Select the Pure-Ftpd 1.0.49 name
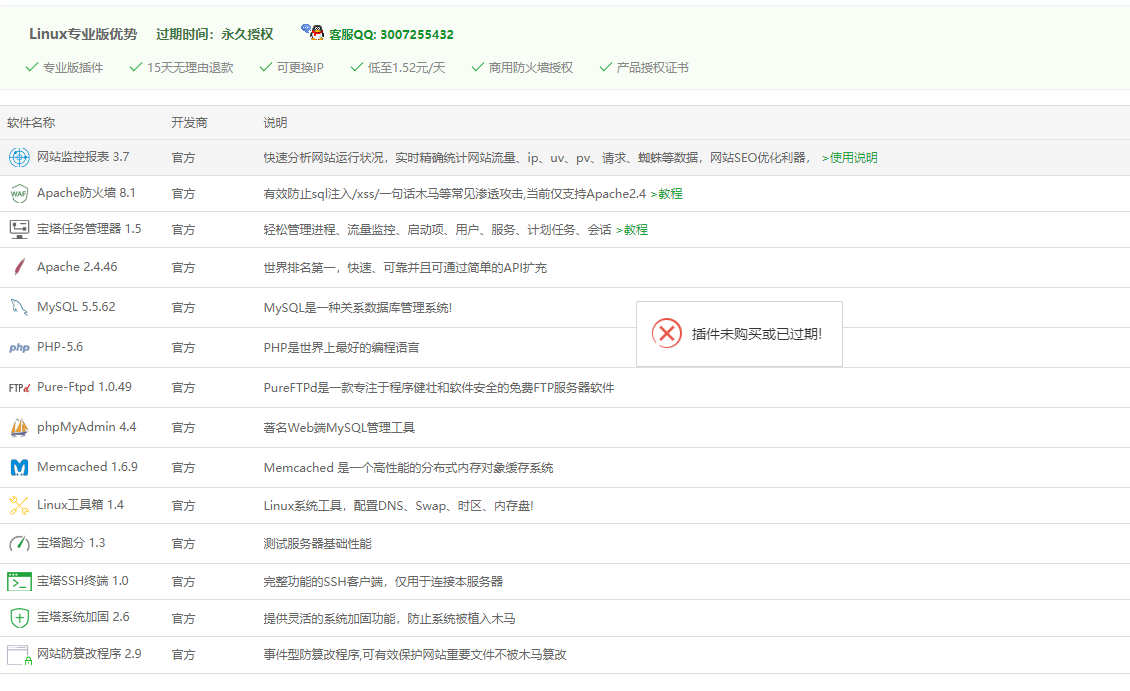Image resolution: width=1130 pixels, height=691 pixels. click(x=84, y=387)
